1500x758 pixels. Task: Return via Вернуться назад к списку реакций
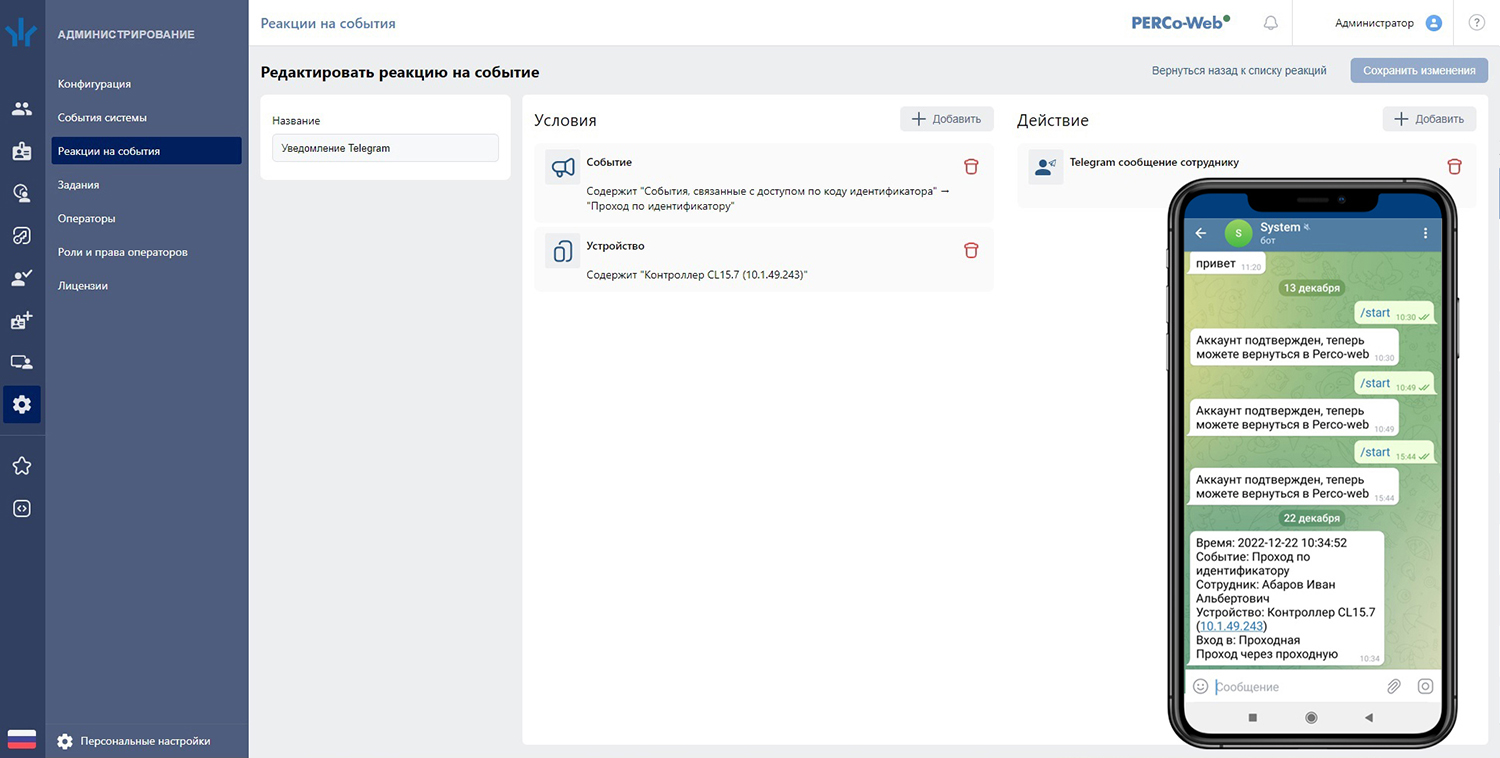click(1239, 71)
